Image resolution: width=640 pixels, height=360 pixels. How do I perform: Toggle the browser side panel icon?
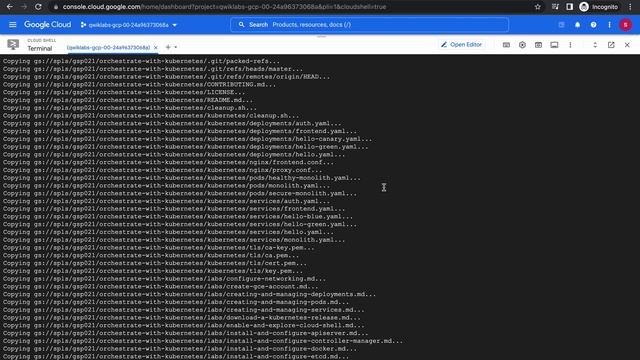coord(569,7)
